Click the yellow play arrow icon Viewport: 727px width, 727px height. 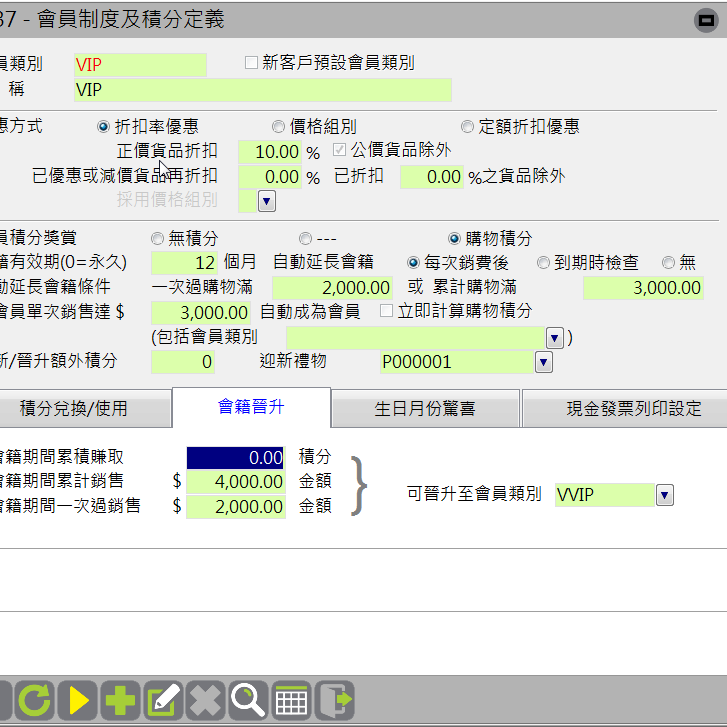pos(77,700)
